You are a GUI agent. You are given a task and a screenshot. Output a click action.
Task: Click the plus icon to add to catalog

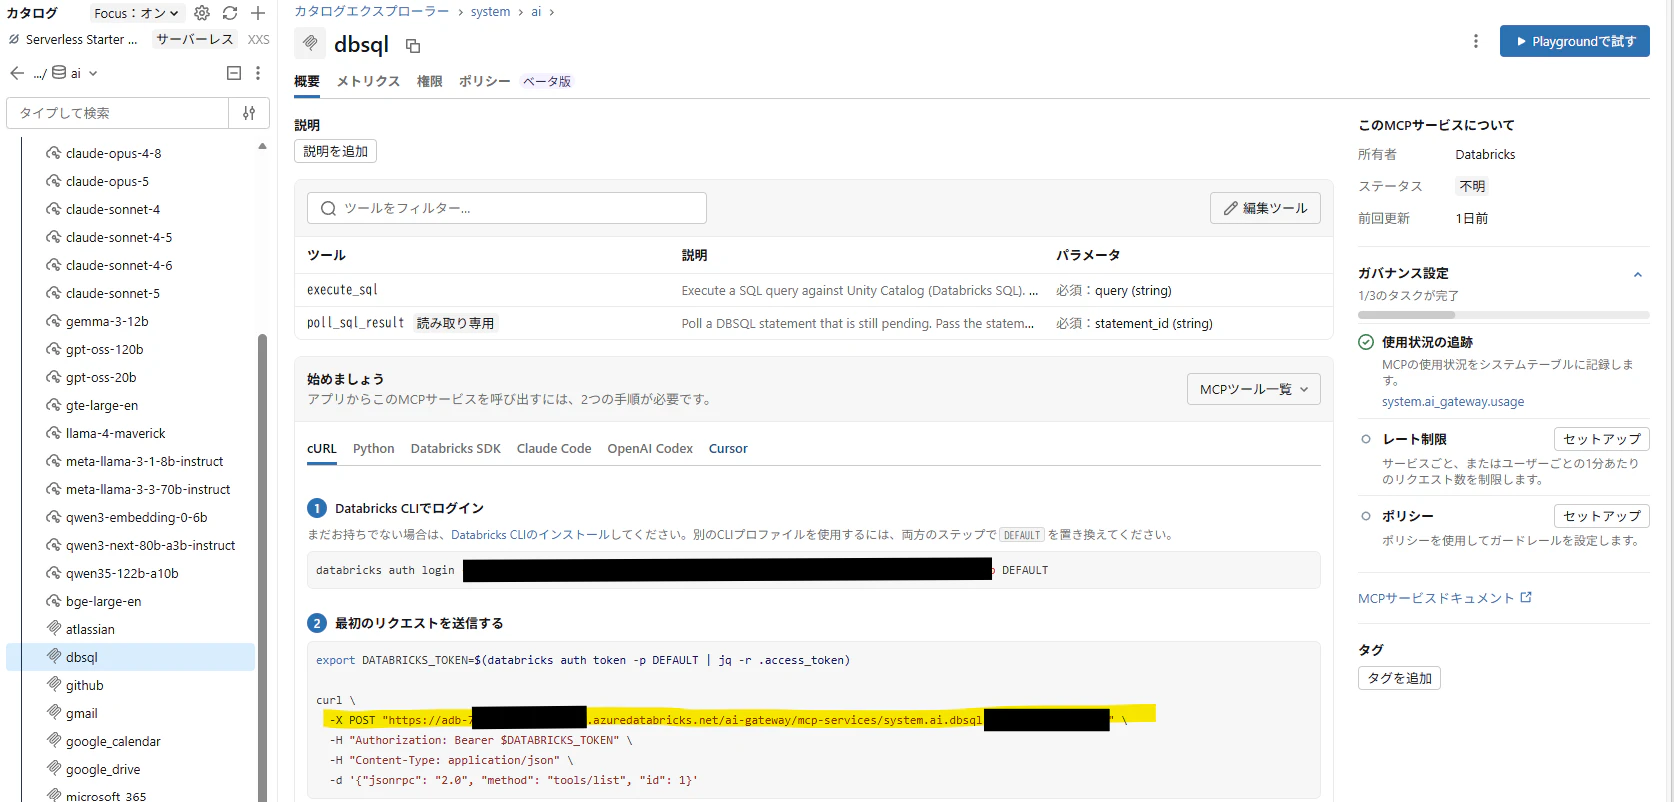point(258,13)
